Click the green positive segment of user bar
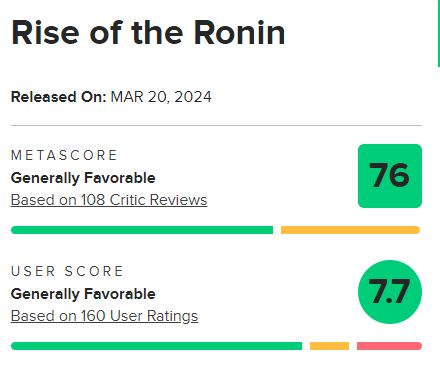The height and width of the screenshot is (368, 440). [156, 346]
